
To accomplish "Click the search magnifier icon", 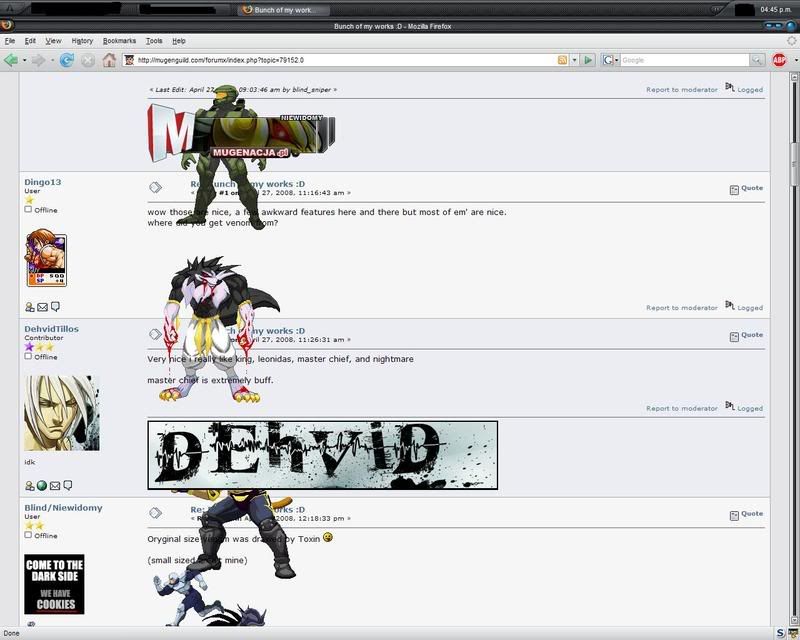I will (x=757, y=60).
